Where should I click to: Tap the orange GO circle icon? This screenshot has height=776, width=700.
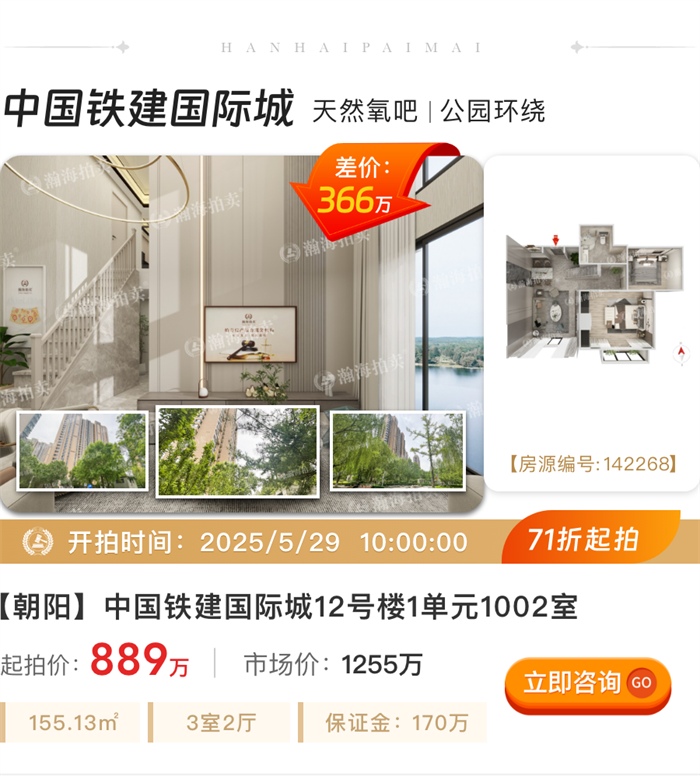point(641,682)
